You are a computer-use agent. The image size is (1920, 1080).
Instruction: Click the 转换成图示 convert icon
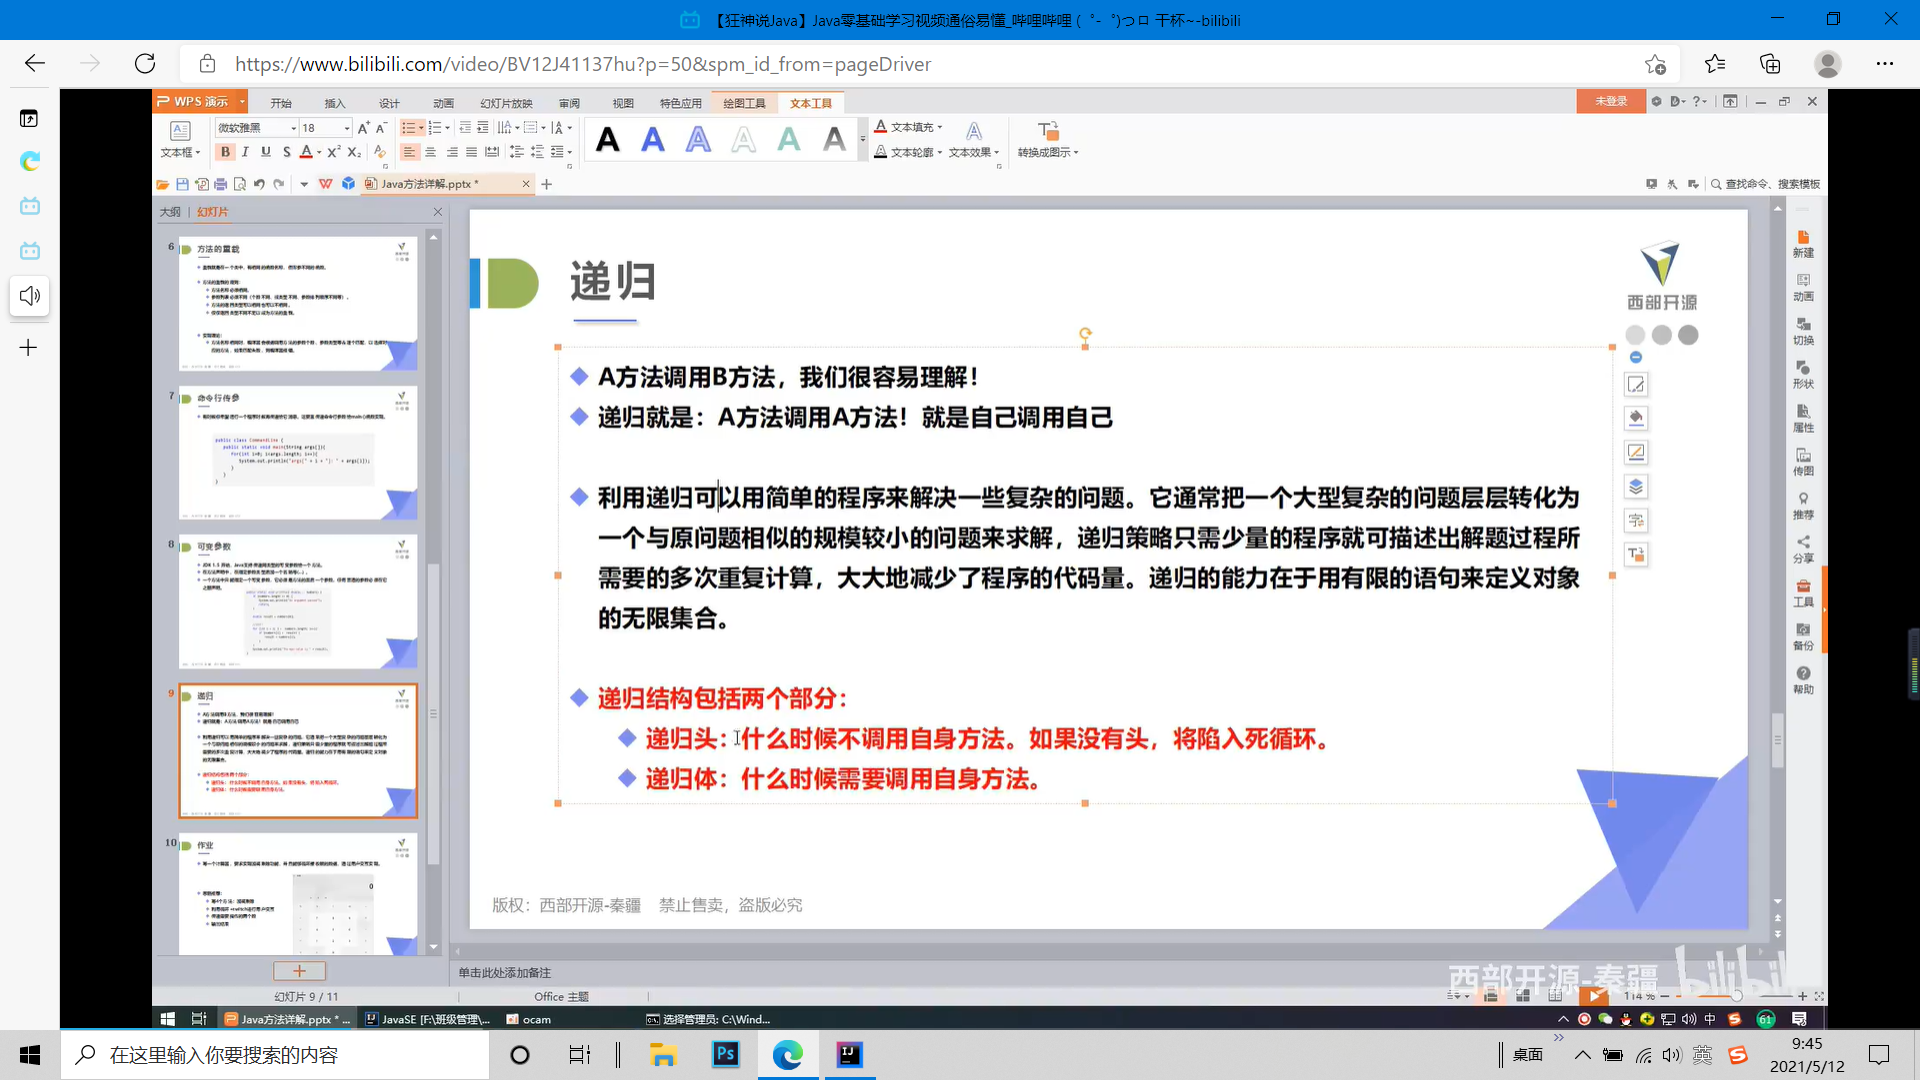click(x=1047, y=132)
